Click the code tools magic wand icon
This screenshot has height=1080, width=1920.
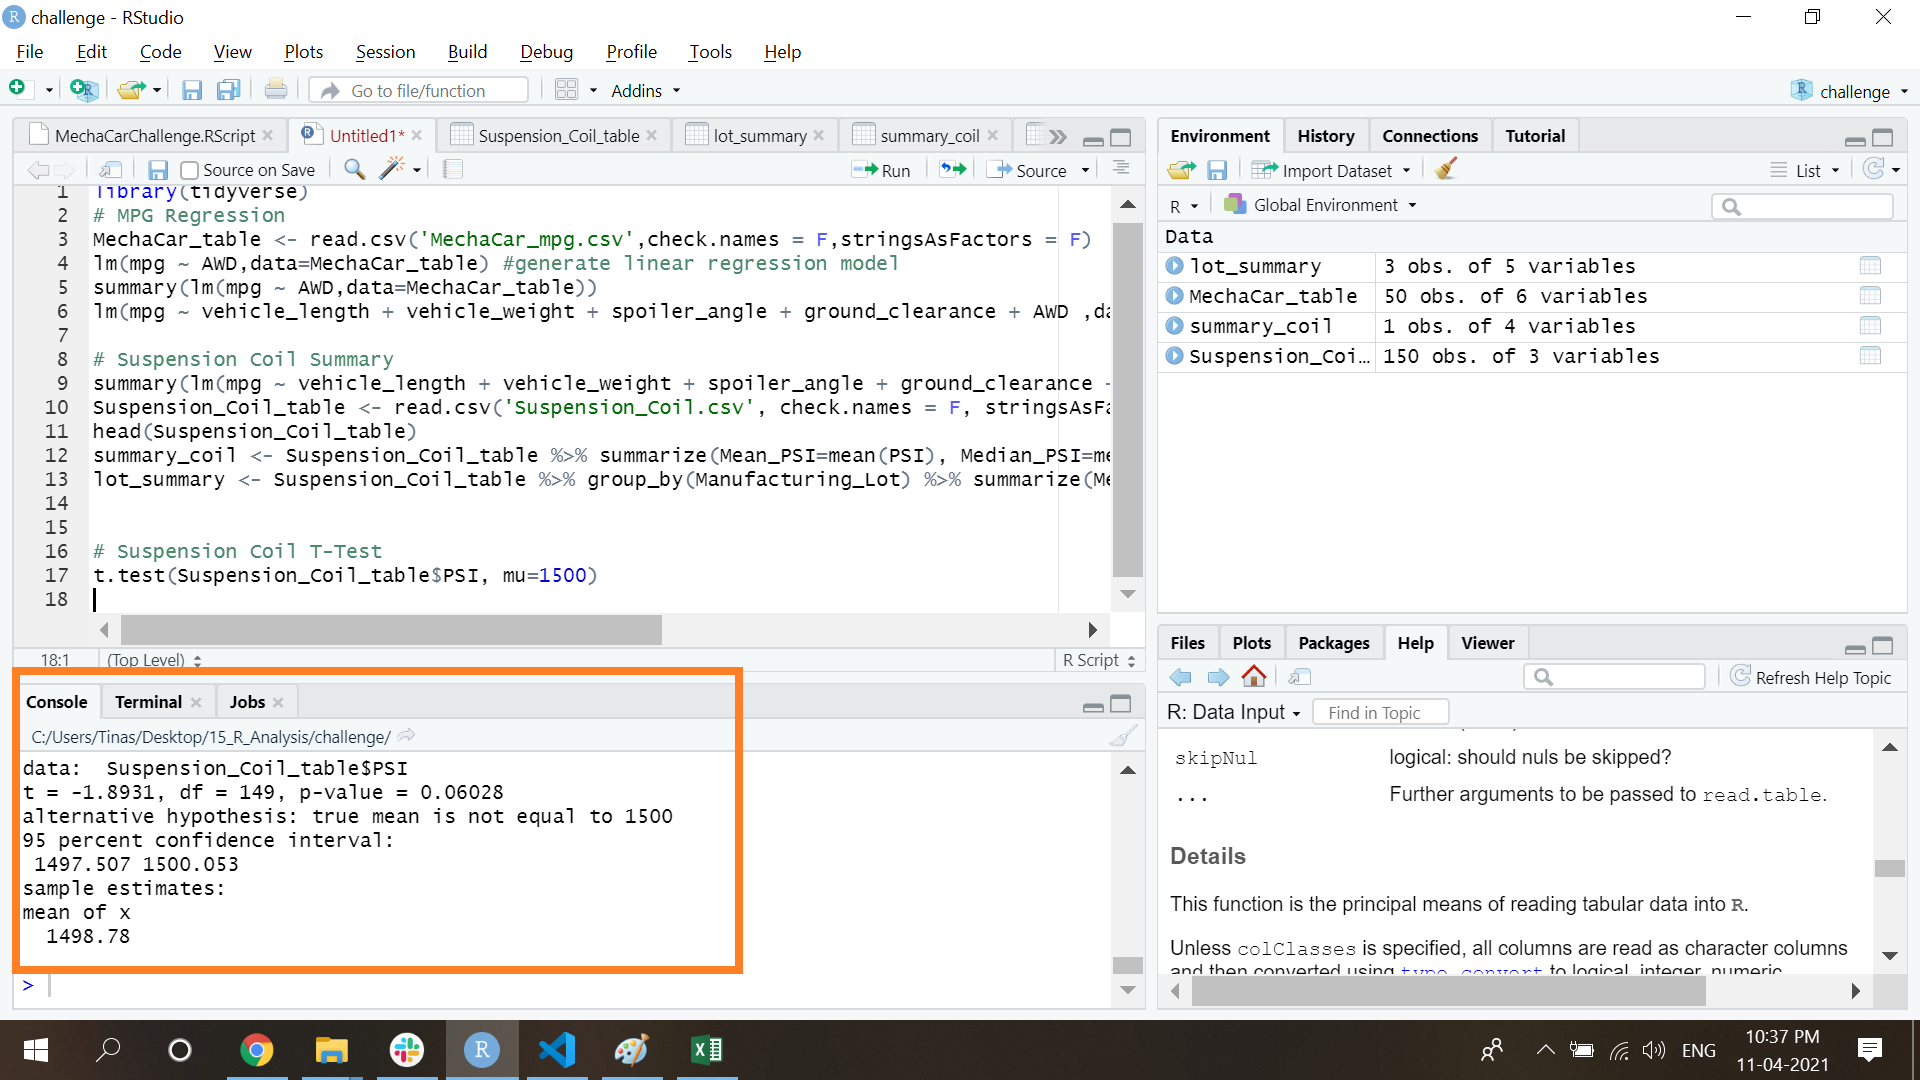[392, 169]
